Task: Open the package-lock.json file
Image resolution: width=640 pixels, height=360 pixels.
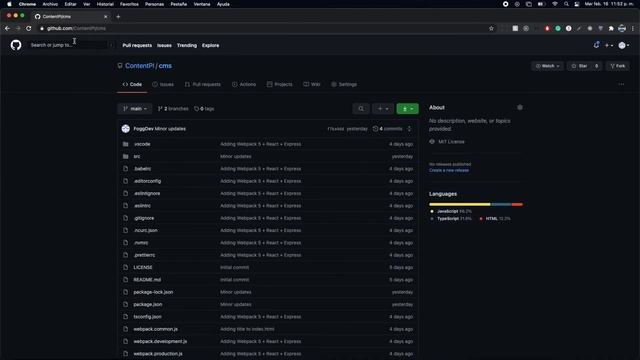Action: (153, 292)
